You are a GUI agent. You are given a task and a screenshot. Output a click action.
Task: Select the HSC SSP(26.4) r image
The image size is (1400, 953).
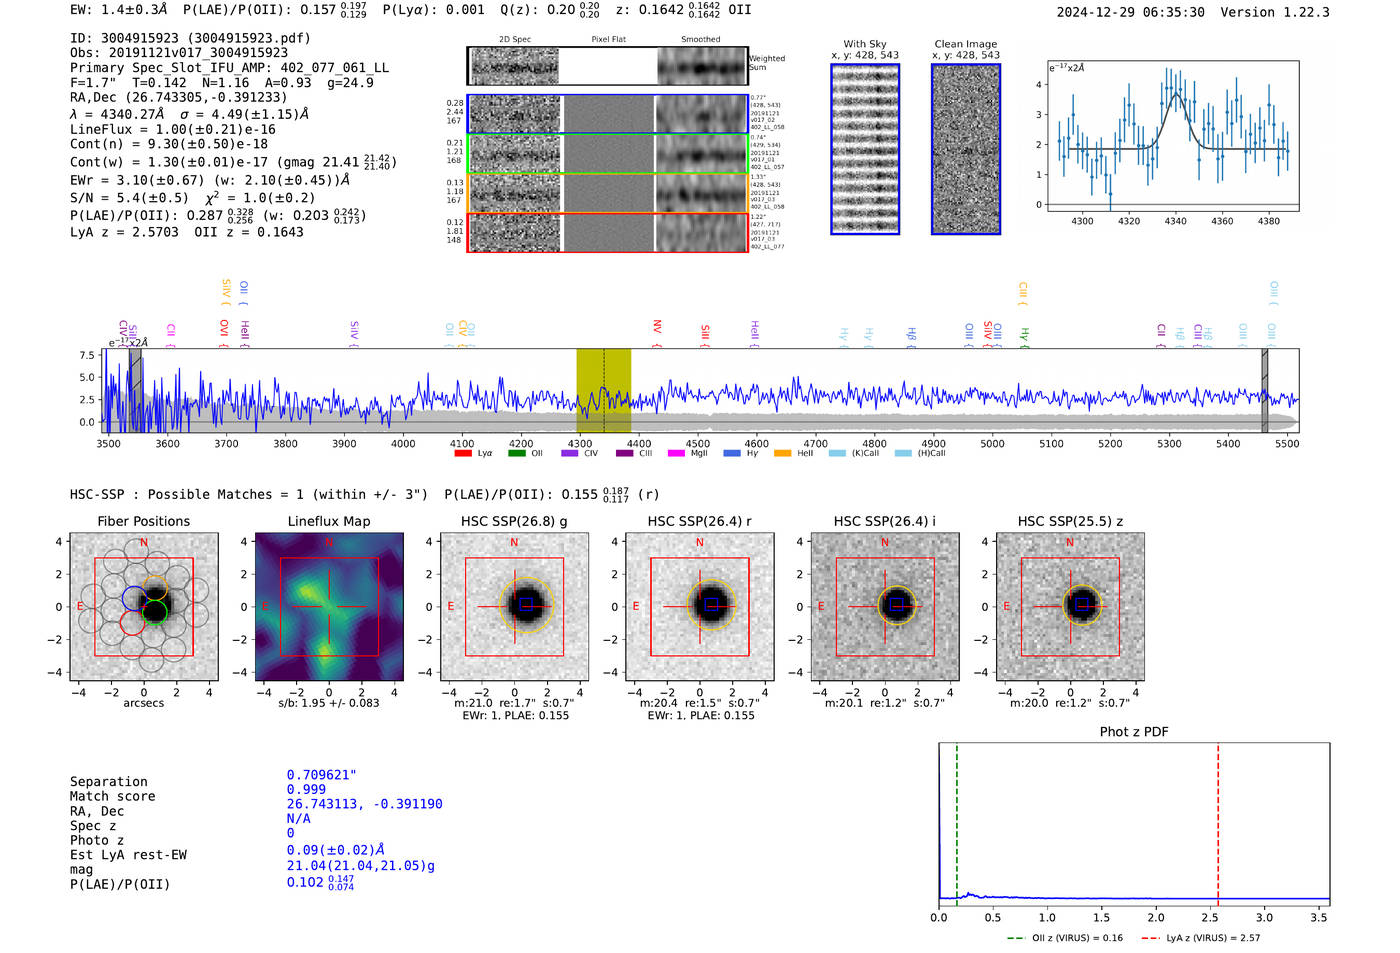tap(700, 607)
